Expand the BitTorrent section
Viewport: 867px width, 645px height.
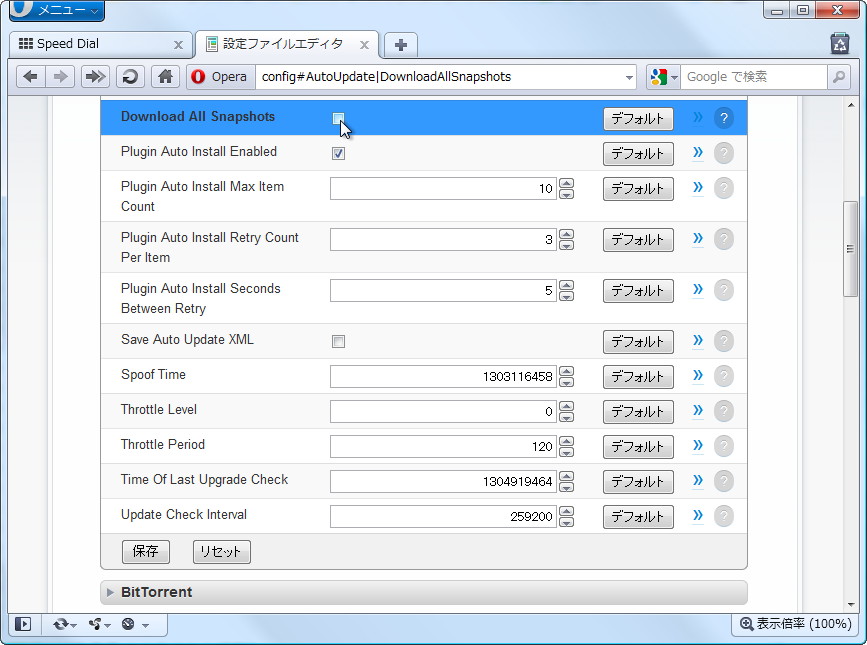[x=424, y=592]
